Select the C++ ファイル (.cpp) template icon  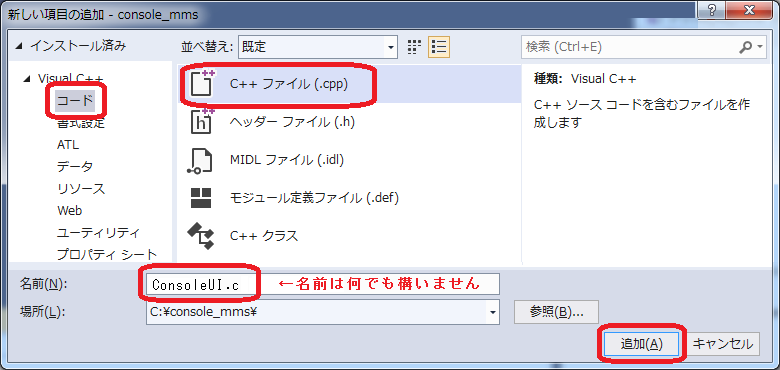point(201,84)
